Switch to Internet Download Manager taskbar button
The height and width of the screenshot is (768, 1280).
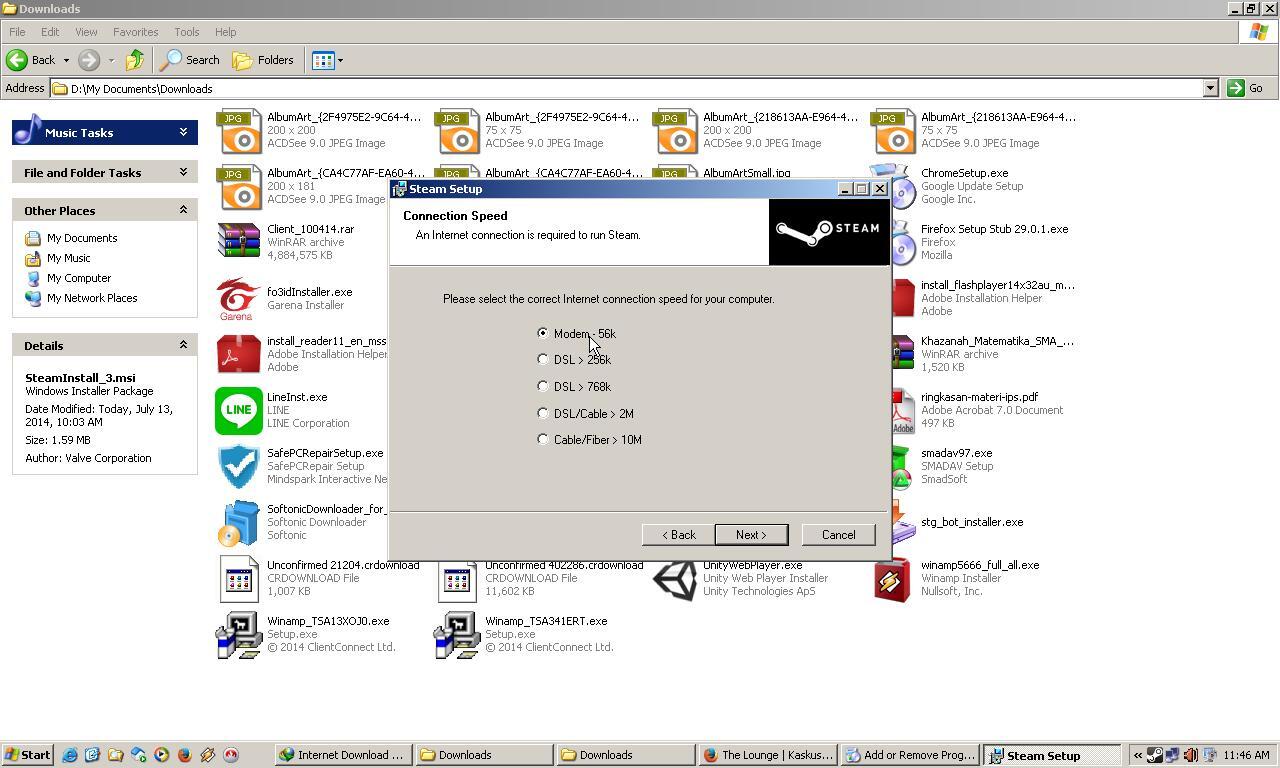click(x=341, y=755)
